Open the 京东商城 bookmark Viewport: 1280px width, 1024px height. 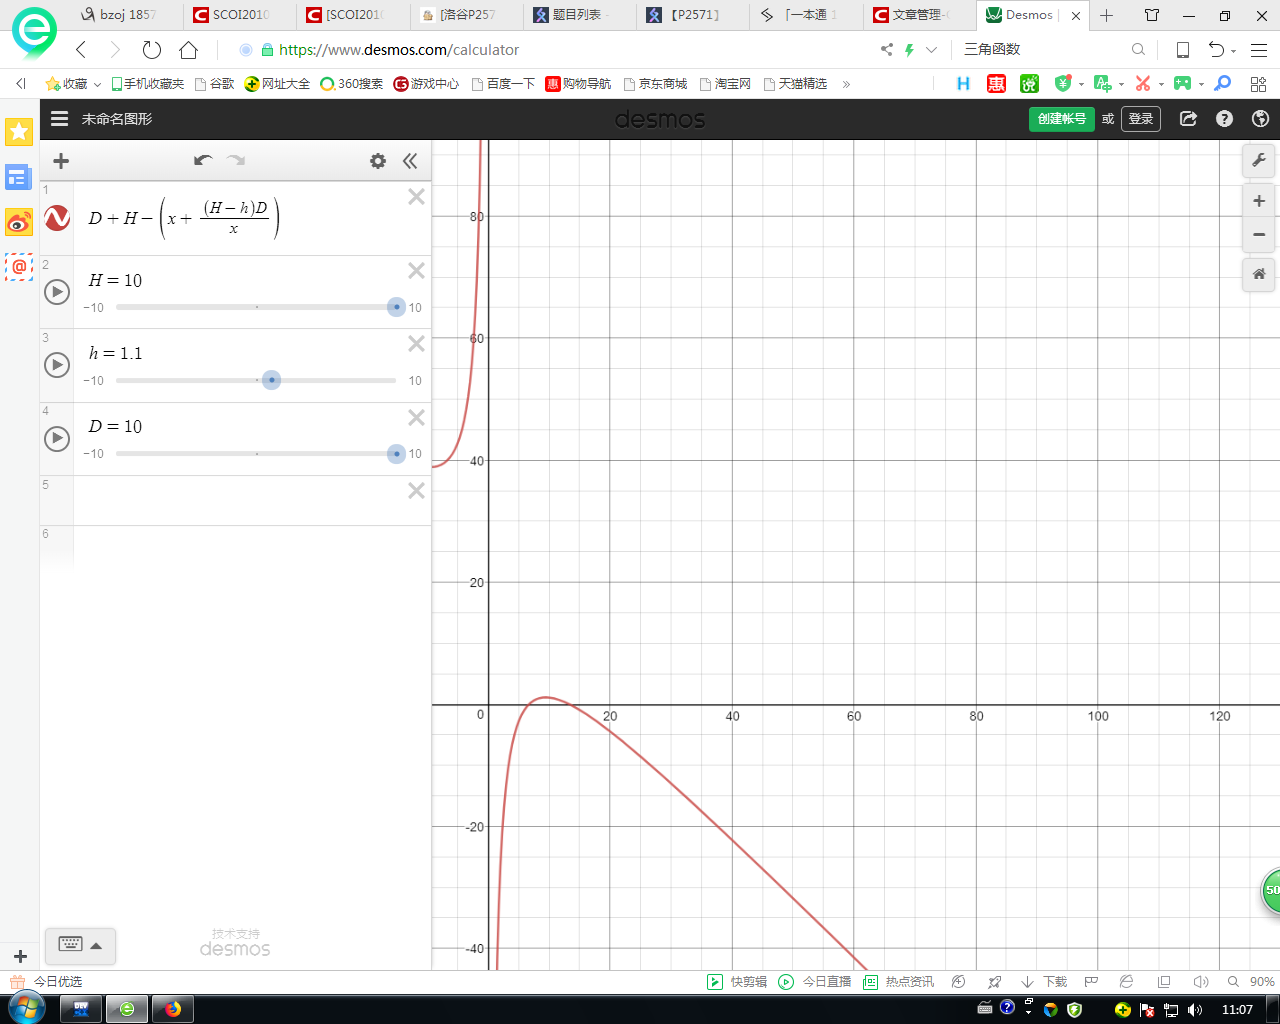655,84
